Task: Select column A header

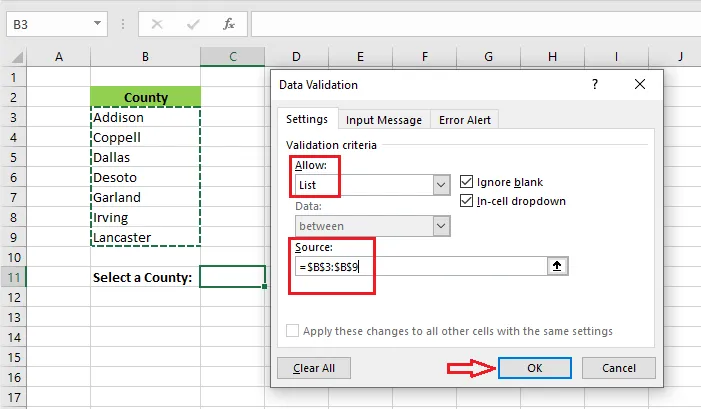Action: click(59, 57)
